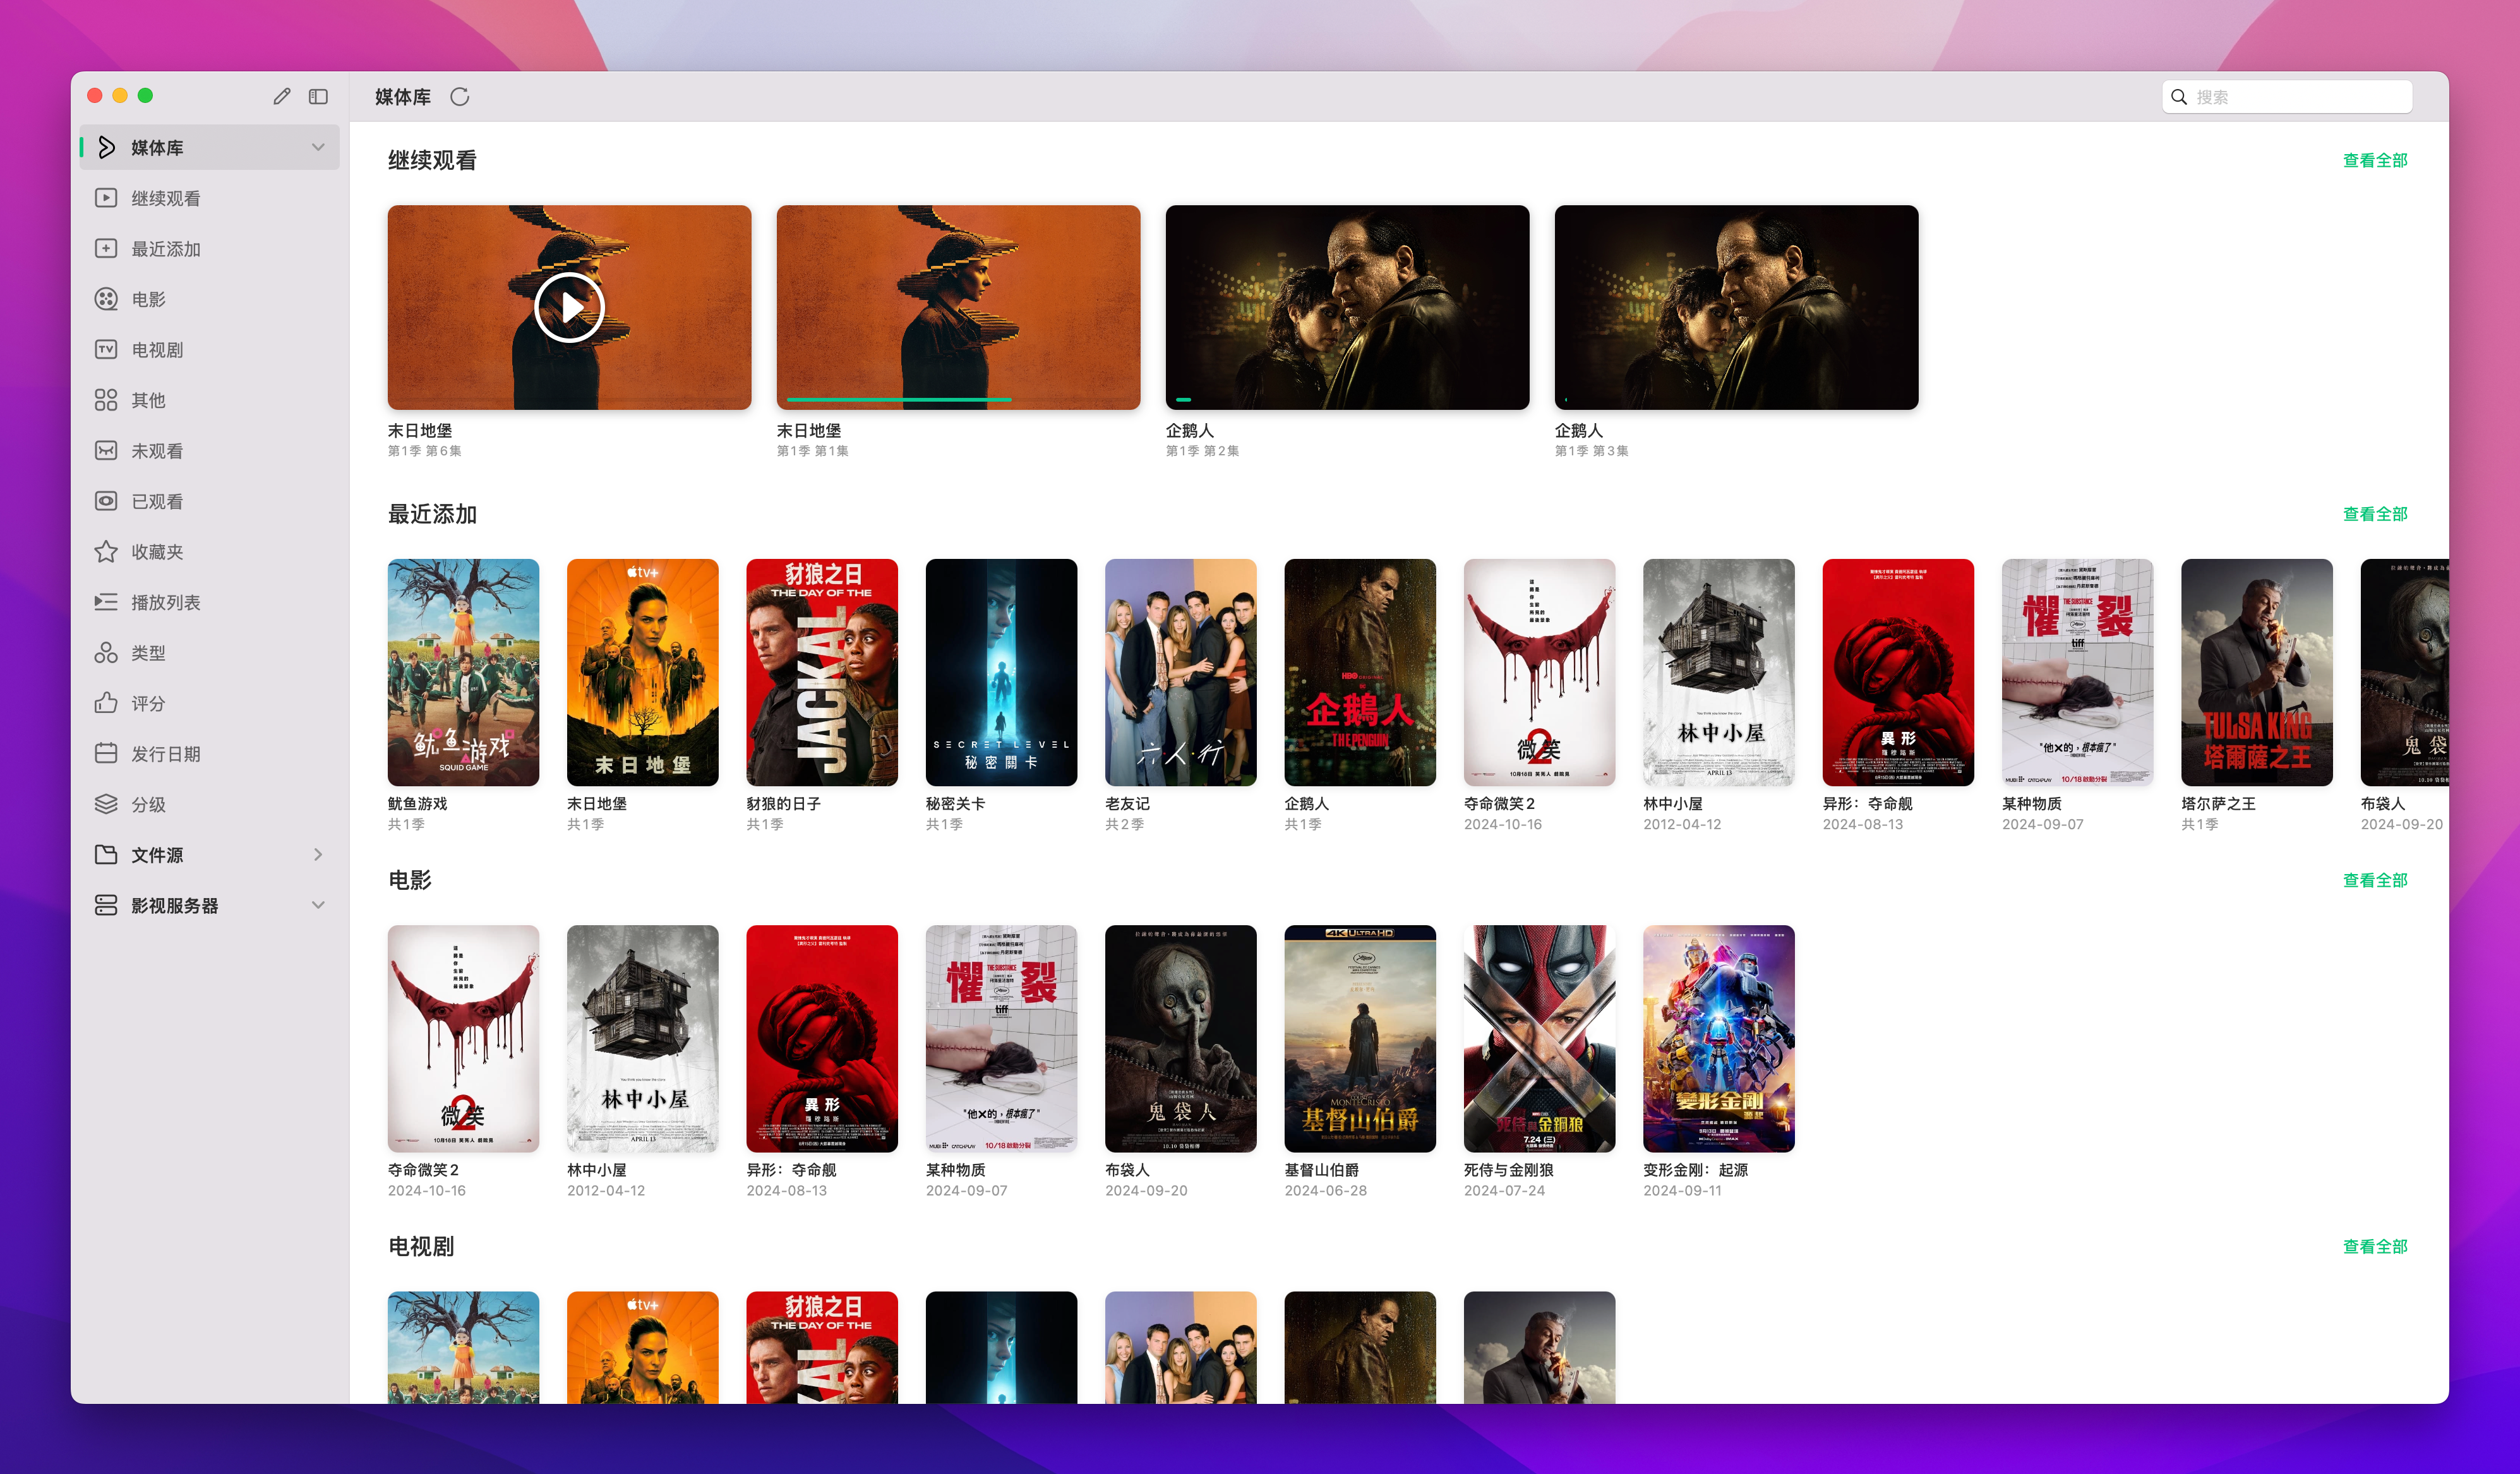Collapse the 影视服务器 section chevron
The image size is (2520, 1474).
tap(318, 905)
